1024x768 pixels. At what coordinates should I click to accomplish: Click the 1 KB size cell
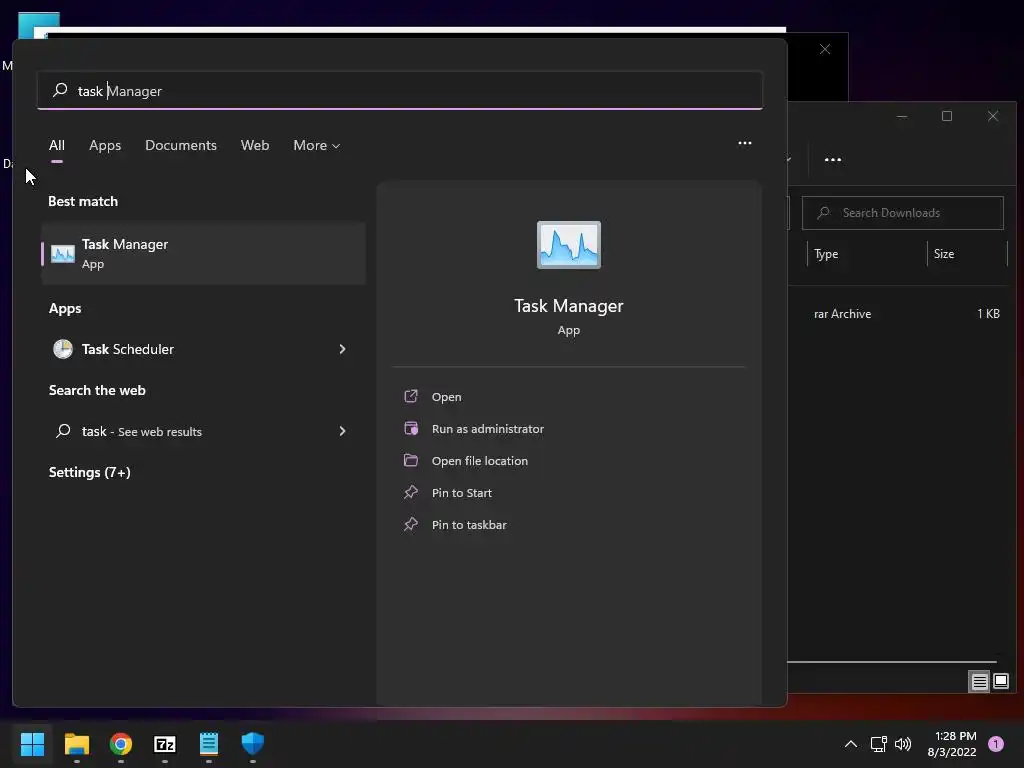pyautogui.click(x=989, y=313)
